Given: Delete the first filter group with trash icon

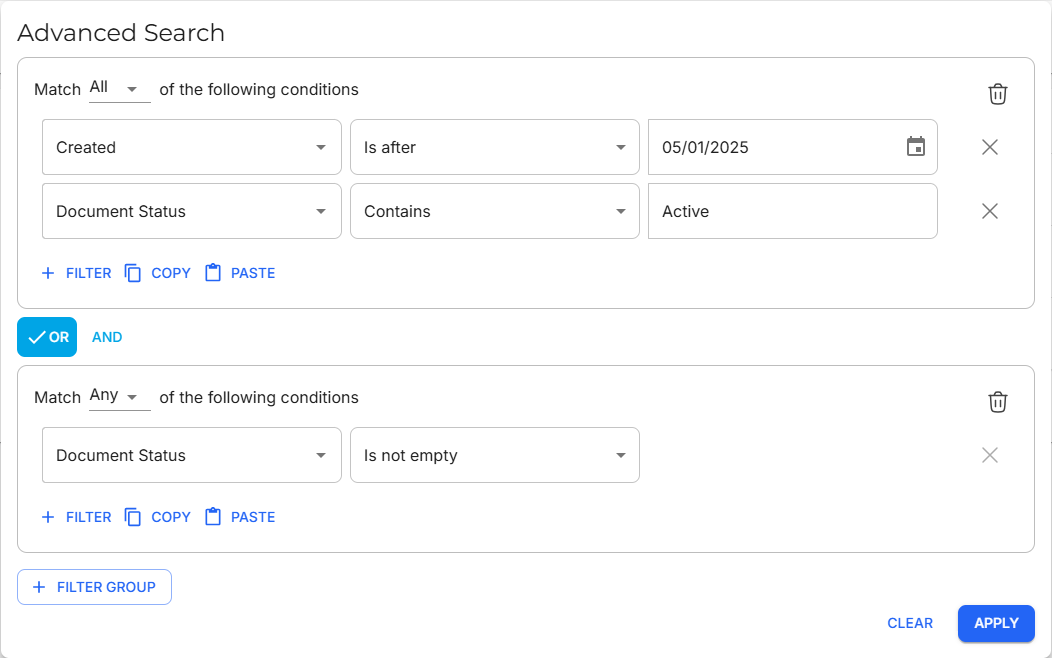Looking at the screenshot, I should pyautogui.click(x=997, y=94).
